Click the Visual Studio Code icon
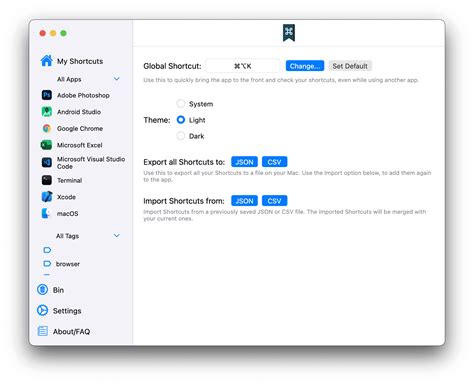Image resolution: width=474 pixels, height=384 pixels. pos(47,162)
